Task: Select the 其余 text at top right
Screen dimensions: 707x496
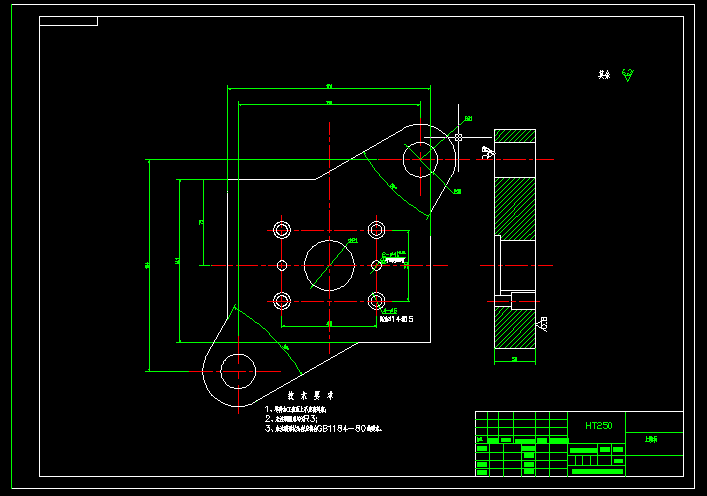Action: click(x=604, y=75)
